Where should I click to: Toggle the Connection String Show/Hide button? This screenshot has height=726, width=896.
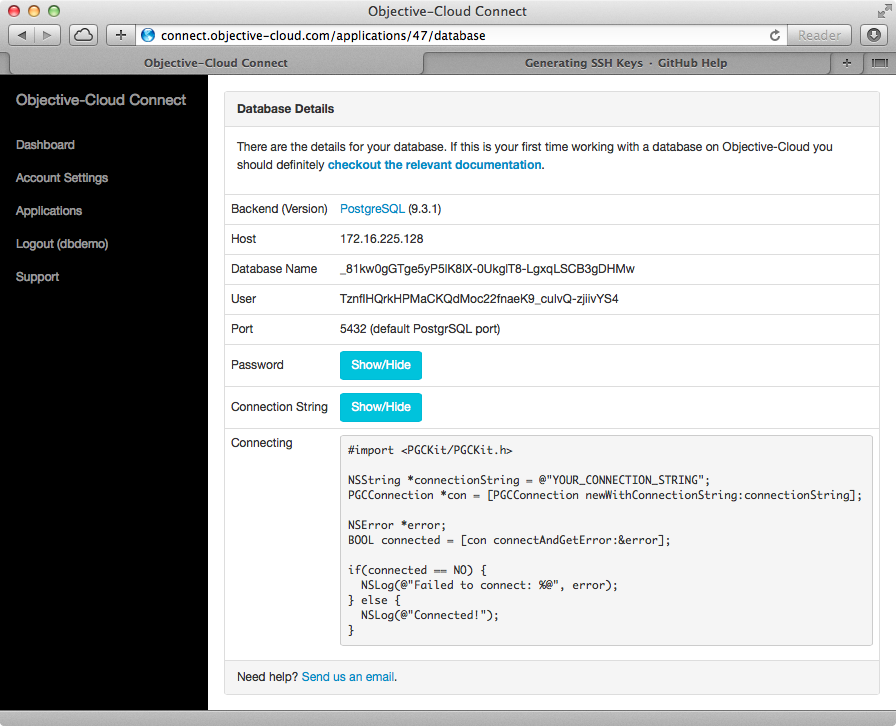click(x=381, y=407)
